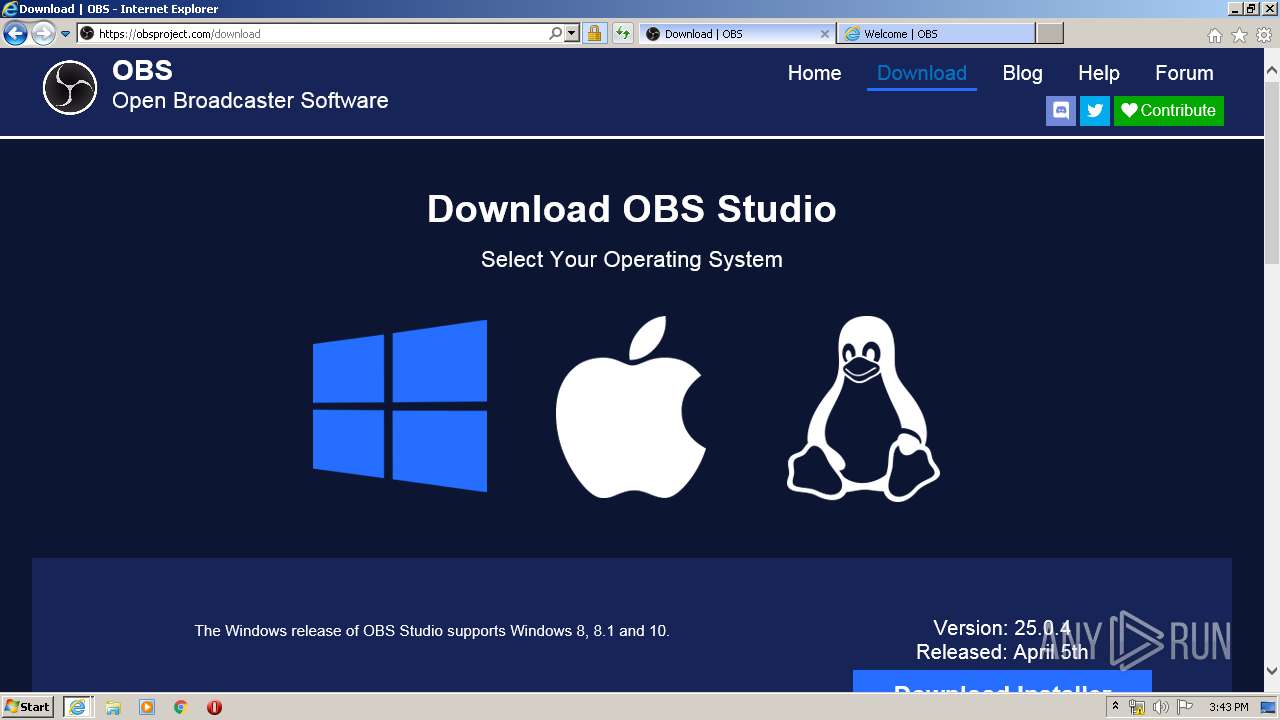Click the browser Forward button
The image size is (1280, 720).
click(x=42, y=33)
